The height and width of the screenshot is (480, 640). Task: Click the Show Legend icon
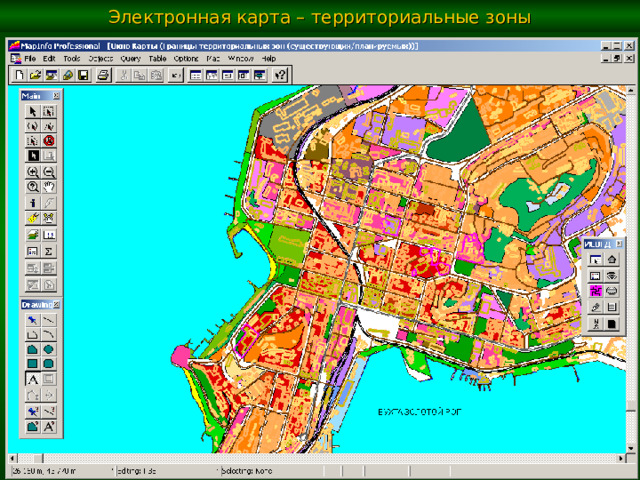[x=33, y=251]
